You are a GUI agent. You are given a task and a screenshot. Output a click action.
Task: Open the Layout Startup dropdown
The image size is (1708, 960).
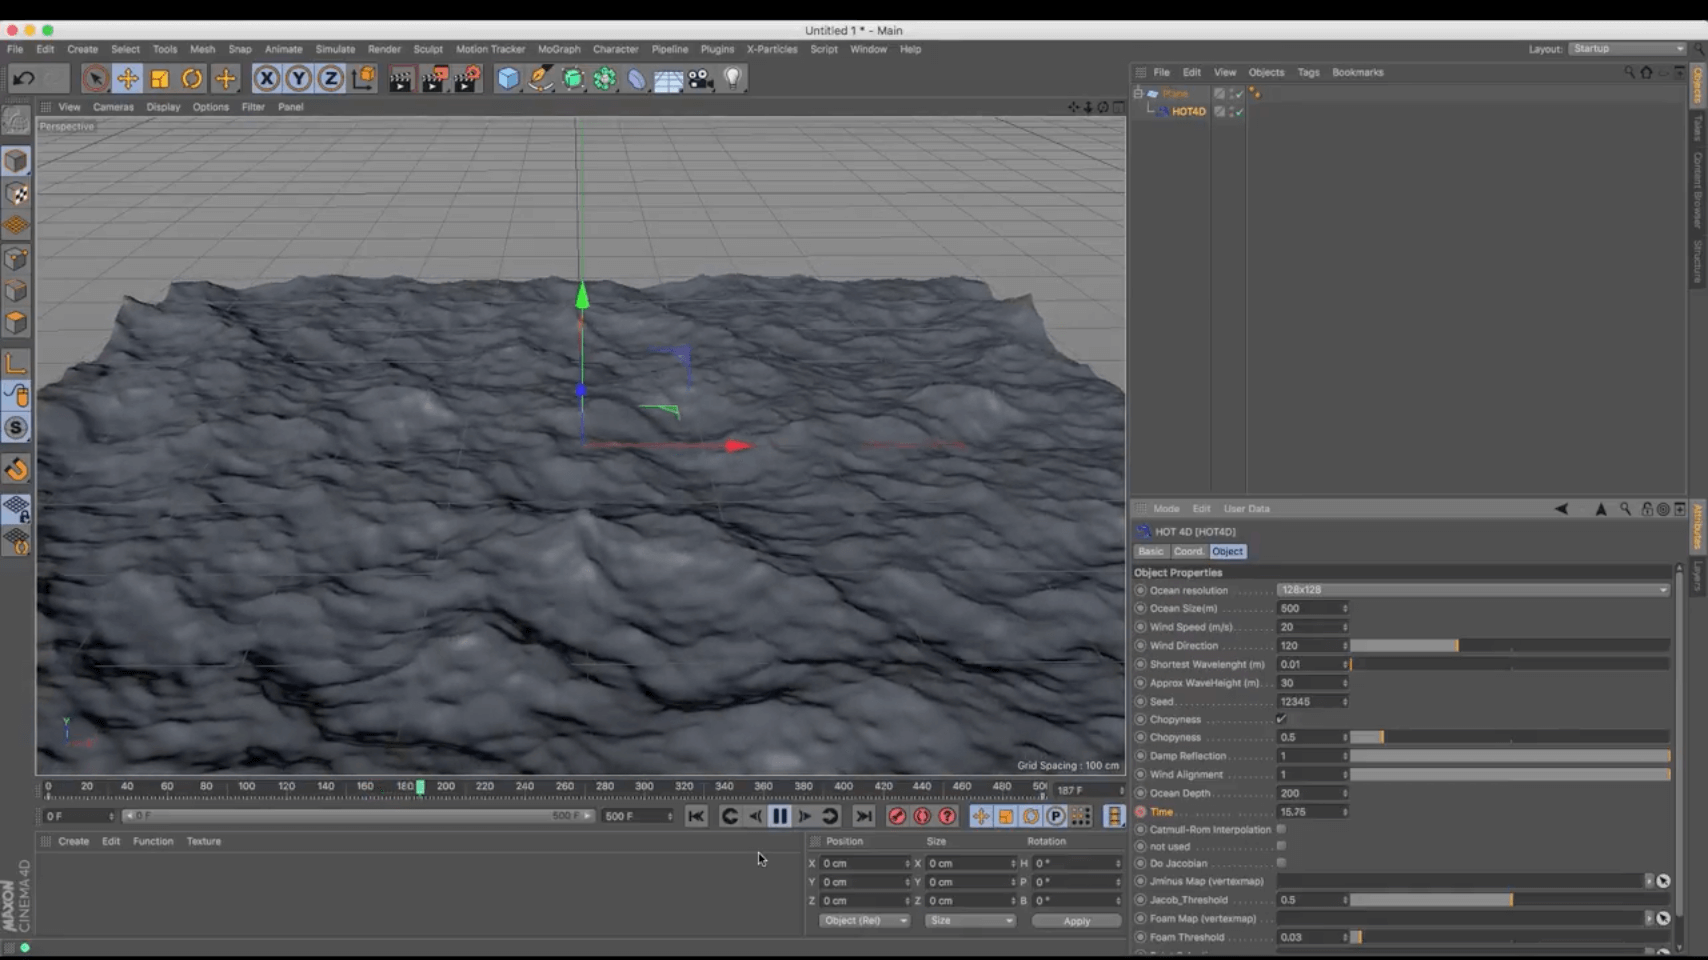coord(1627,48)
